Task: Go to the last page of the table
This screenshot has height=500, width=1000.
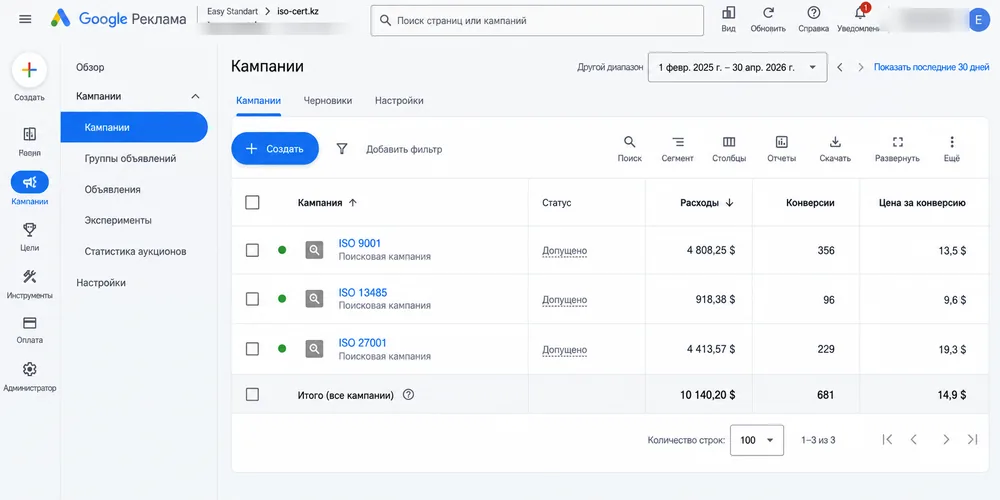Action: click(x=973, y=439)
